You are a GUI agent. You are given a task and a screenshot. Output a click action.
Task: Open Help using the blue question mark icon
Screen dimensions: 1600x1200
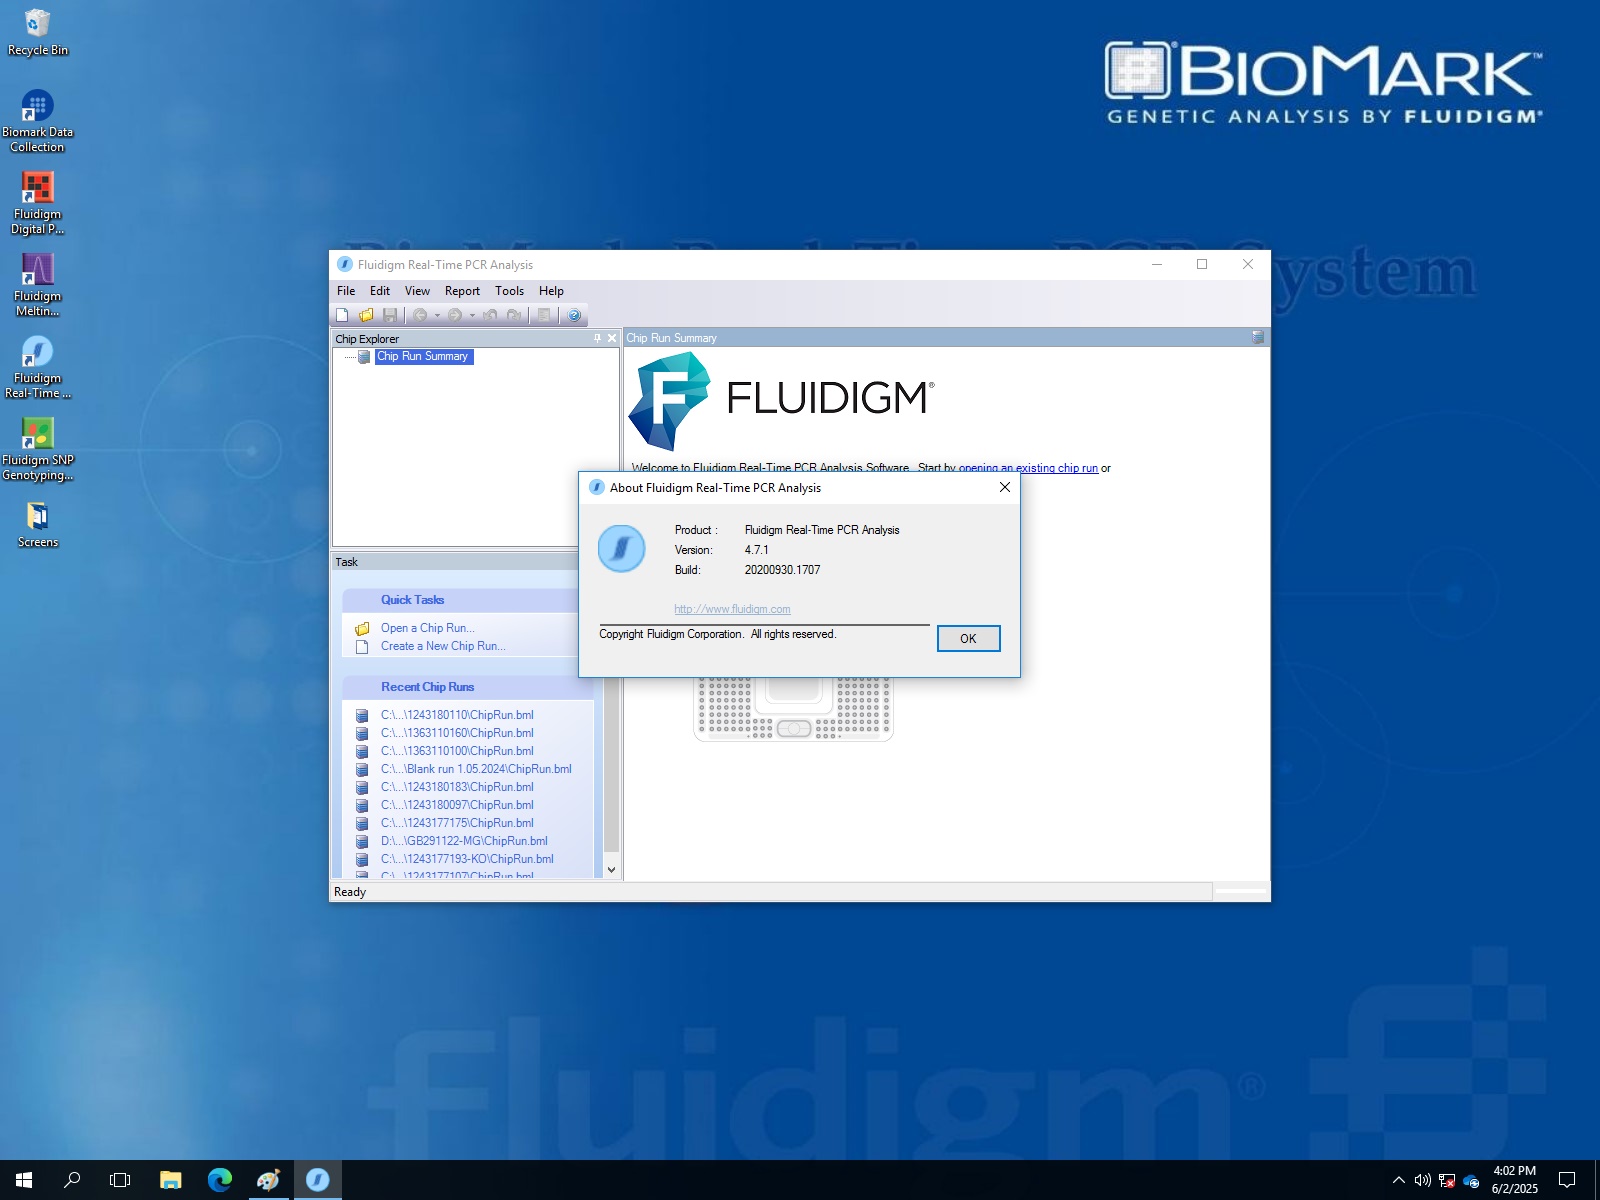pyautogui.click(x=573, y=315)
